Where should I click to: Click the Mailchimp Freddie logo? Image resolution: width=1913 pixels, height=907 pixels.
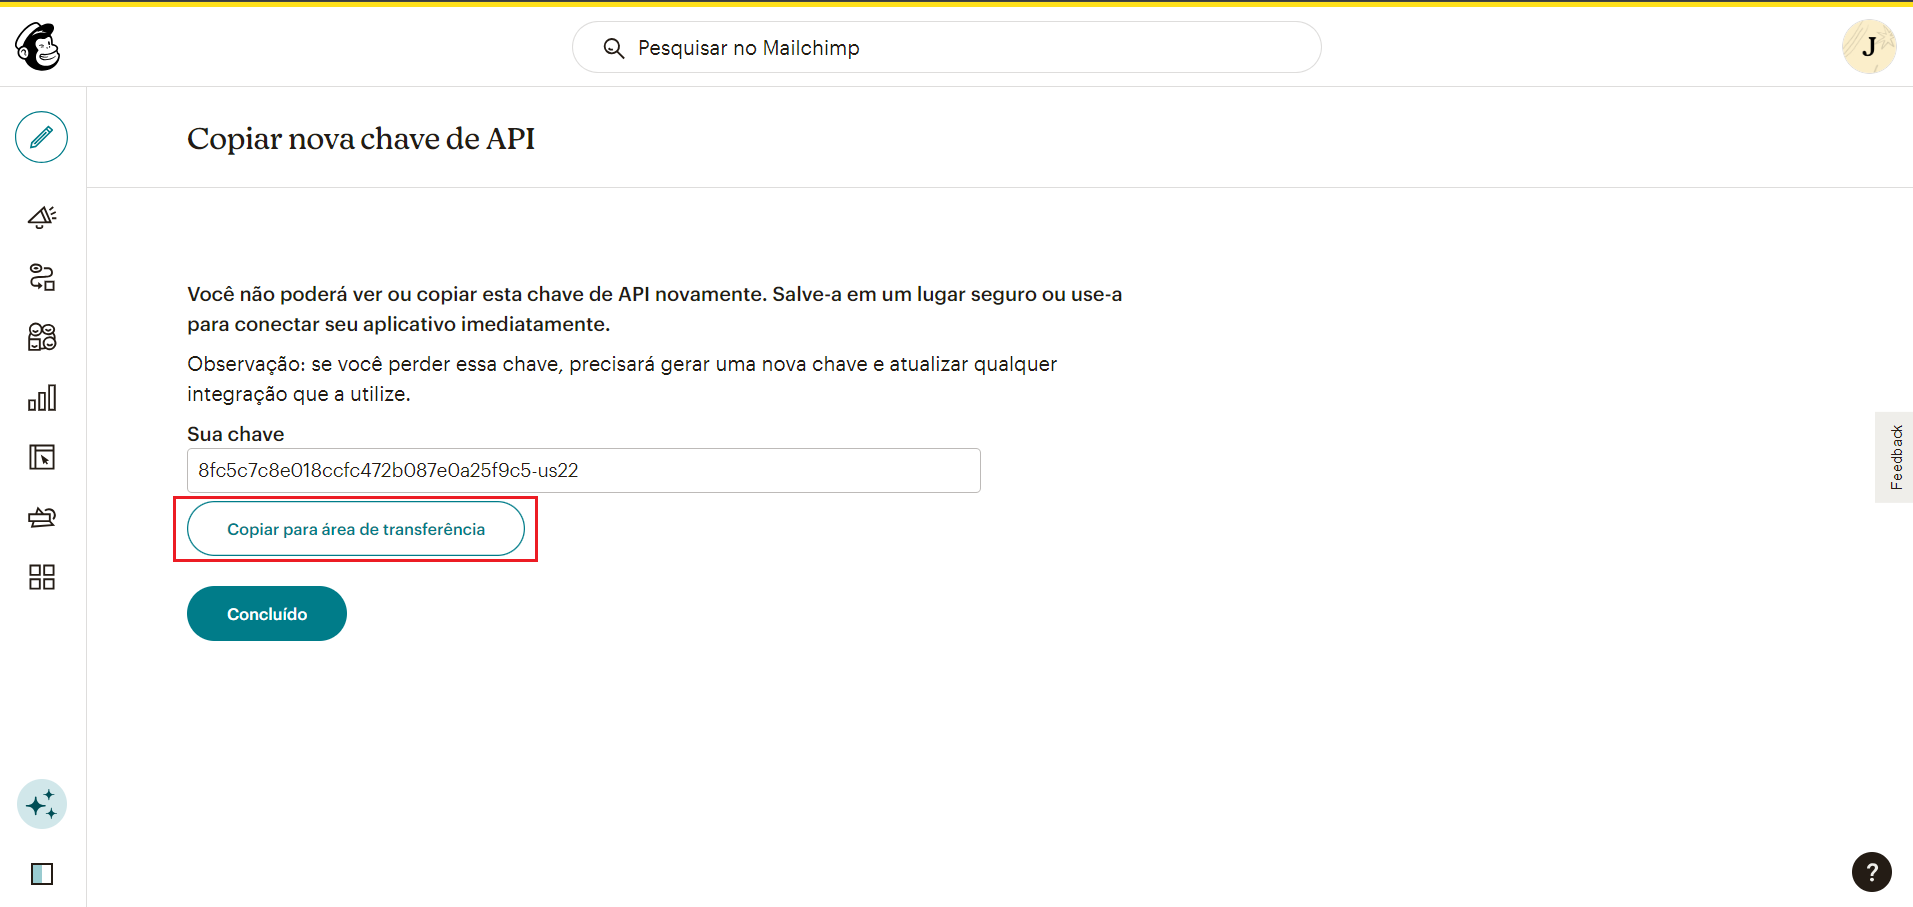pos(38,47)
